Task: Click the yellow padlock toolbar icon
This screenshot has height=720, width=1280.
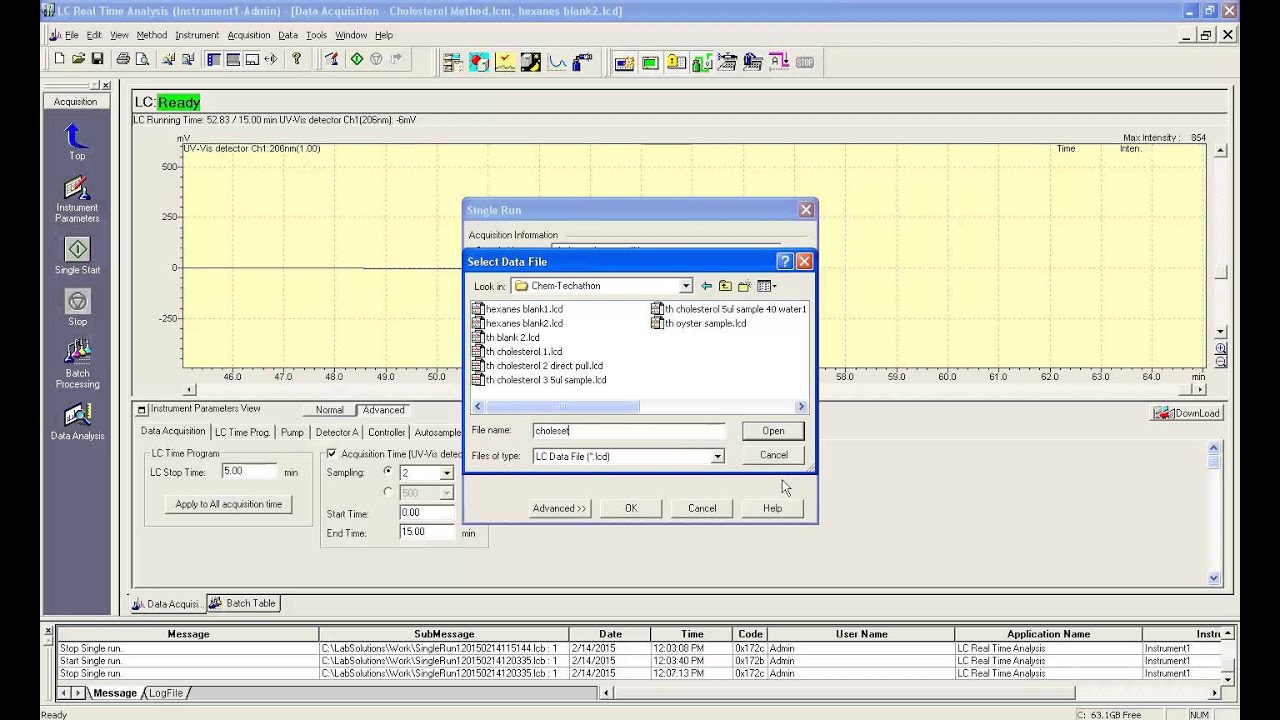Action: click(676, 62)
